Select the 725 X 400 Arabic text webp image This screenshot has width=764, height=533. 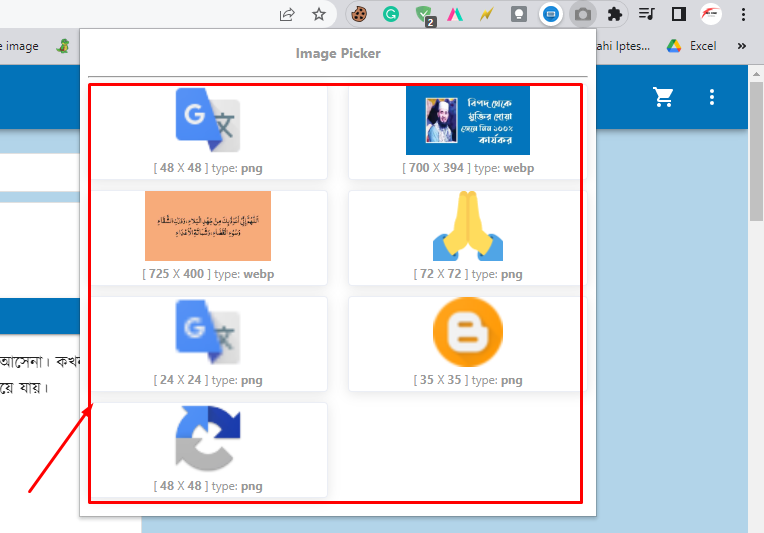pos(208,226)
